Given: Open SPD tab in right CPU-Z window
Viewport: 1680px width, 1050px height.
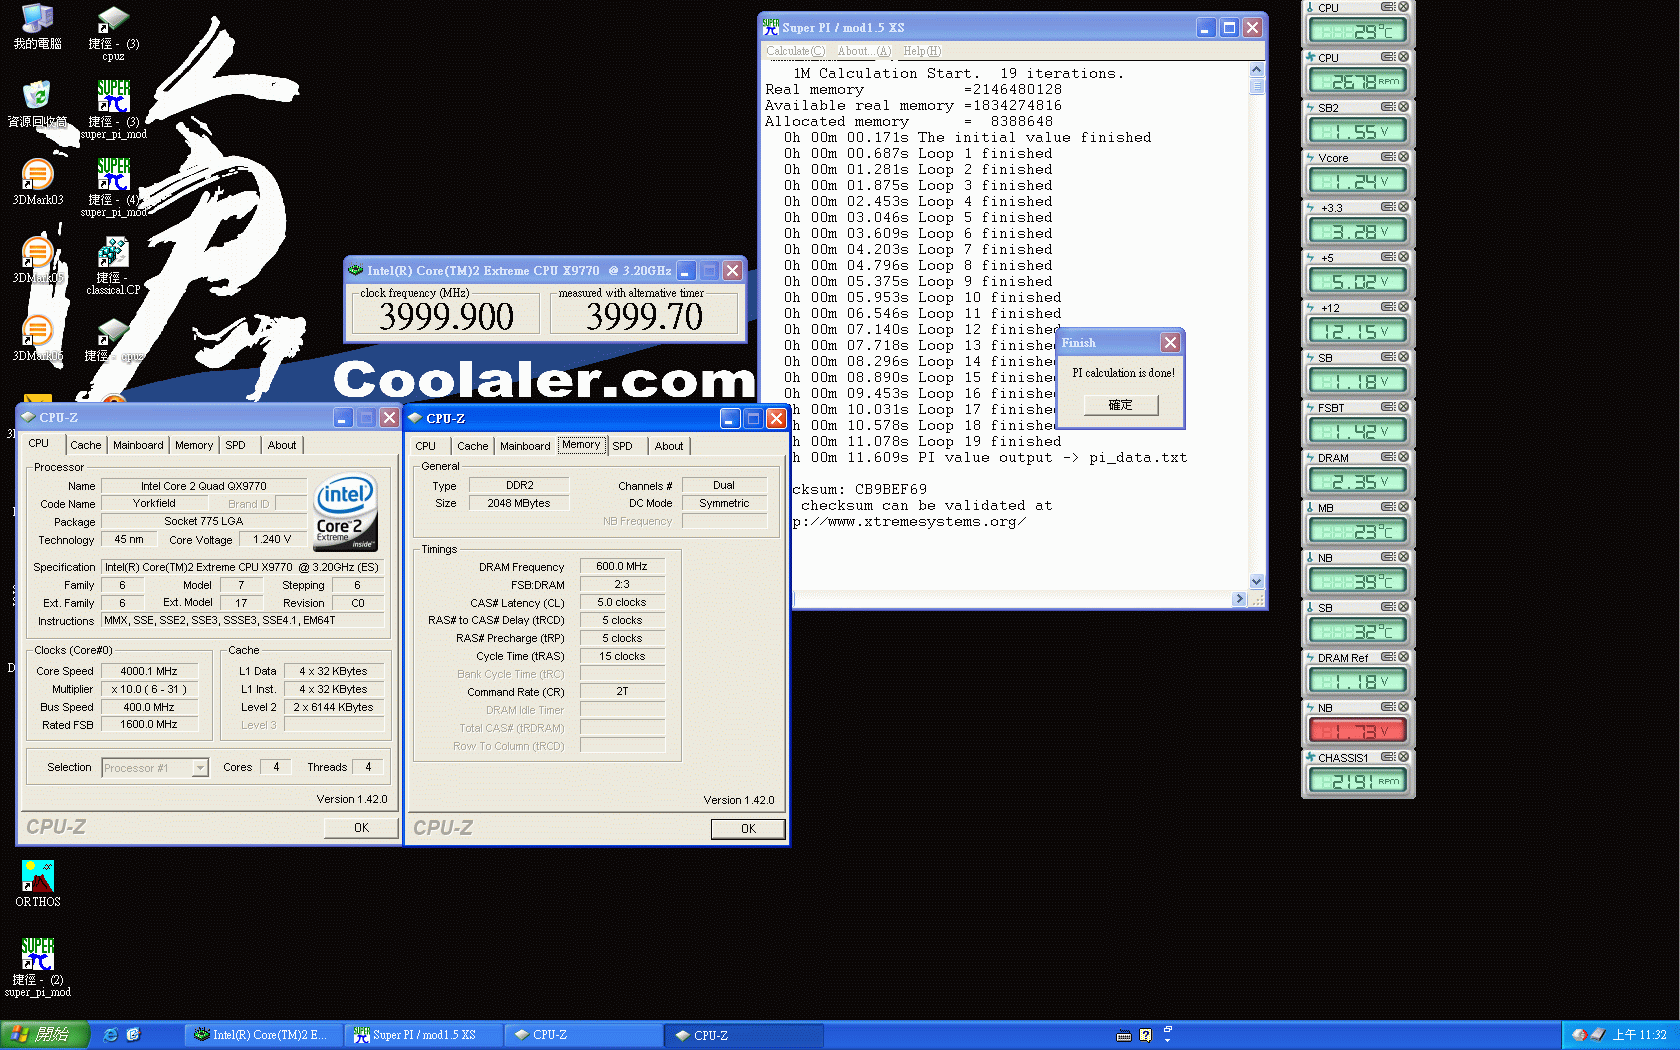Looking at the screenshot, I should (622, 447).
